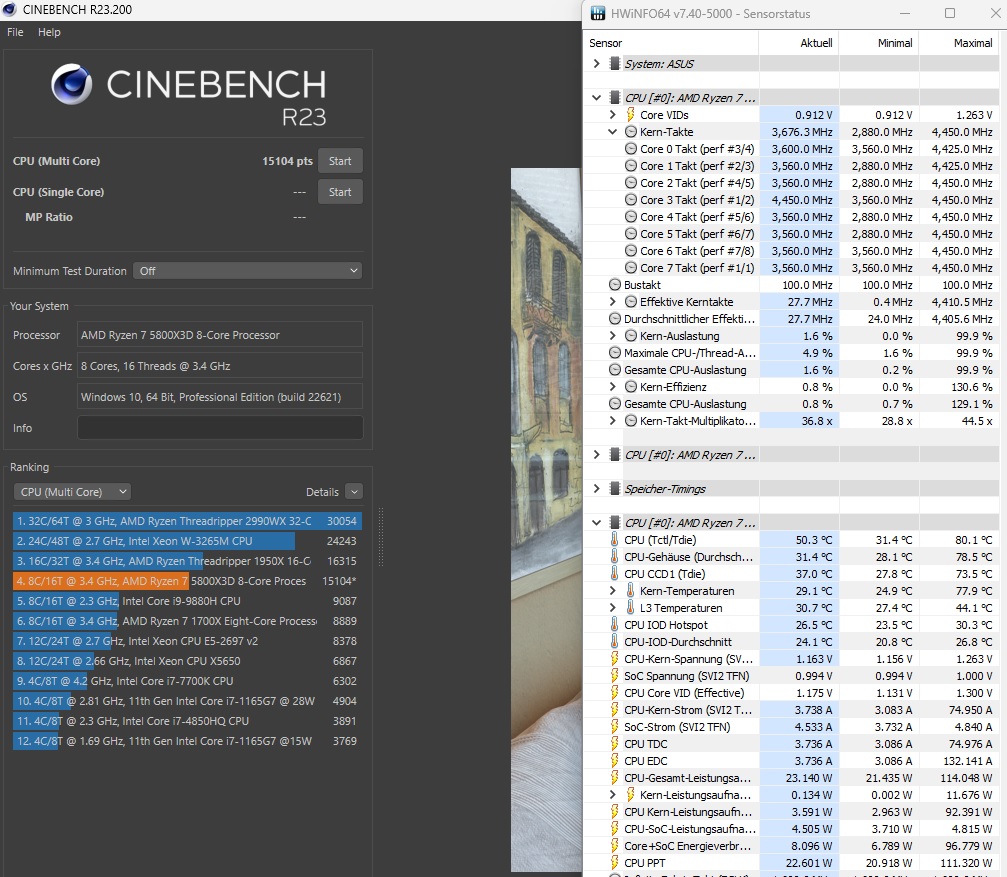Click the Maximal column header
The width and height of the screenshot is (1007, 877).
coord(959,43)
